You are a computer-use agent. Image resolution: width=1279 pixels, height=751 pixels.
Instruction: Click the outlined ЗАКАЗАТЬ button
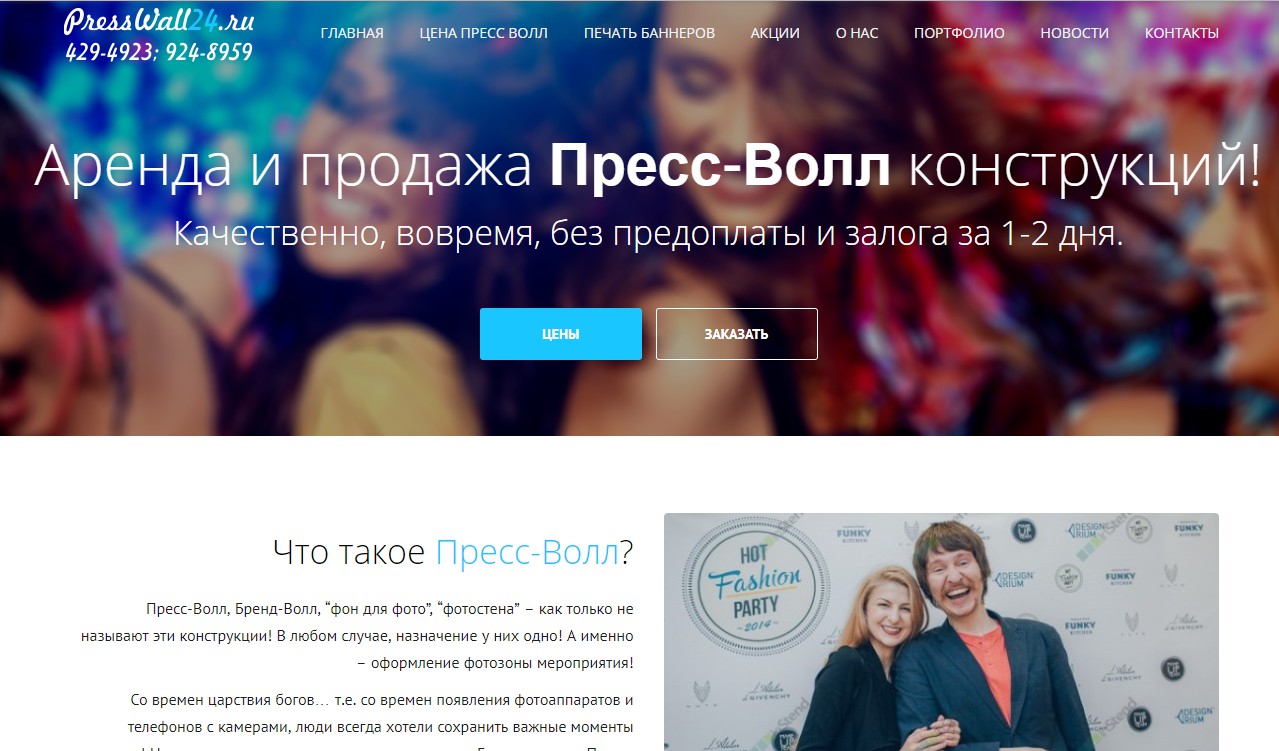[x=737, y=334]
